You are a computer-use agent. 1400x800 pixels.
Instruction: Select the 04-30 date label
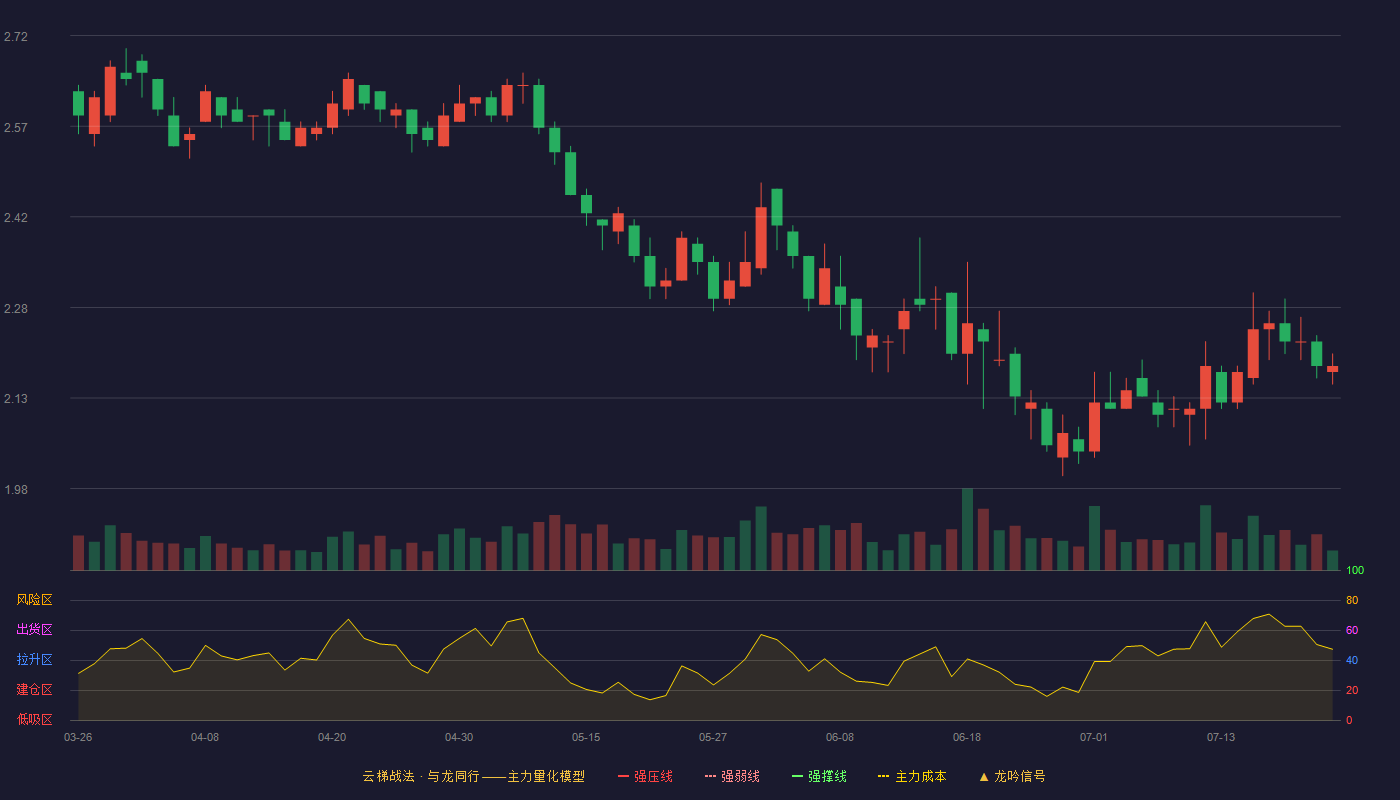click(459, 737)
